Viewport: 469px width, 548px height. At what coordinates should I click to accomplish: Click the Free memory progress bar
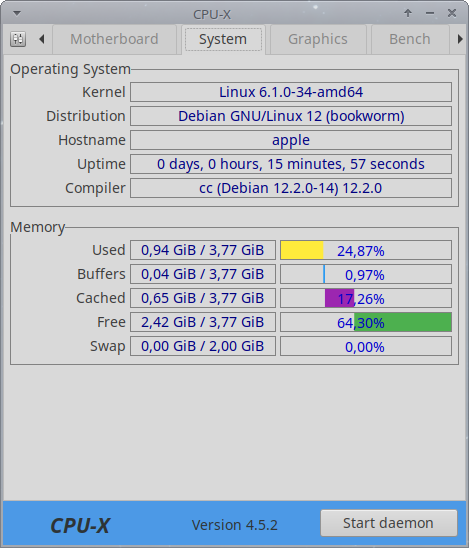366,322
